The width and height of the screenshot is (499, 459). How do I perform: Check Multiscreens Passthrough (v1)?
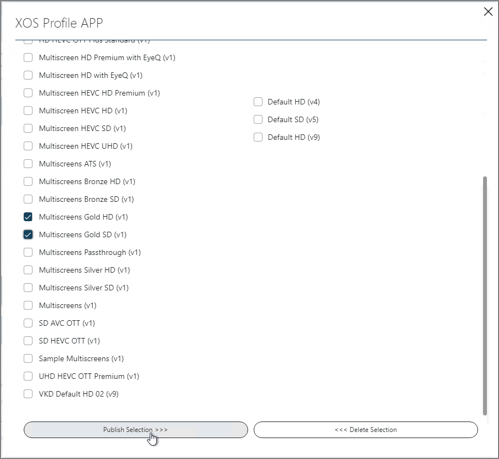(x=28, y=252)
